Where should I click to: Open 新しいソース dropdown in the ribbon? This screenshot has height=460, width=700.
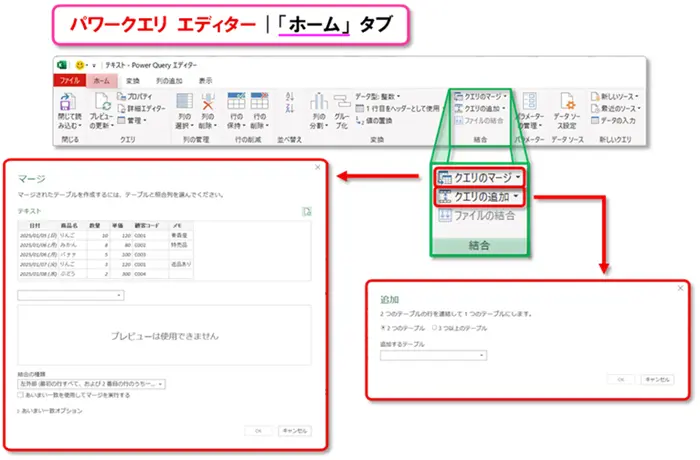click(x=614, y=96)
